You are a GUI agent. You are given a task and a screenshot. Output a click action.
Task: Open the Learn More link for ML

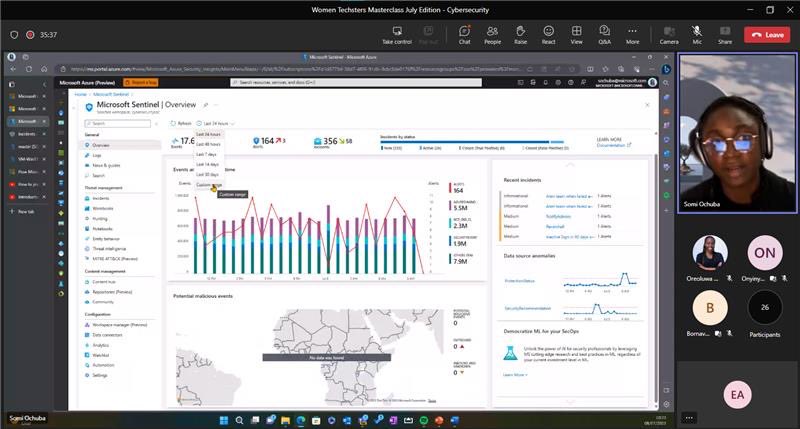click(x=515, y=375)
